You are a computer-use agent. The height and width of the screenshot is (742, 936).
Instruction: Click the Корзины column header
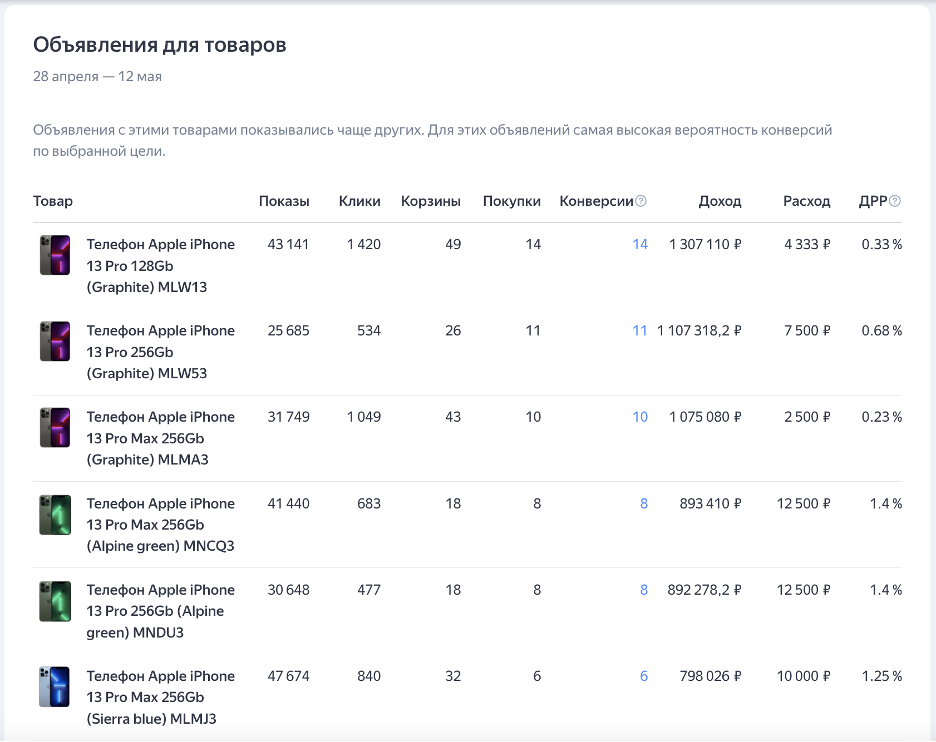click(431, 201)
